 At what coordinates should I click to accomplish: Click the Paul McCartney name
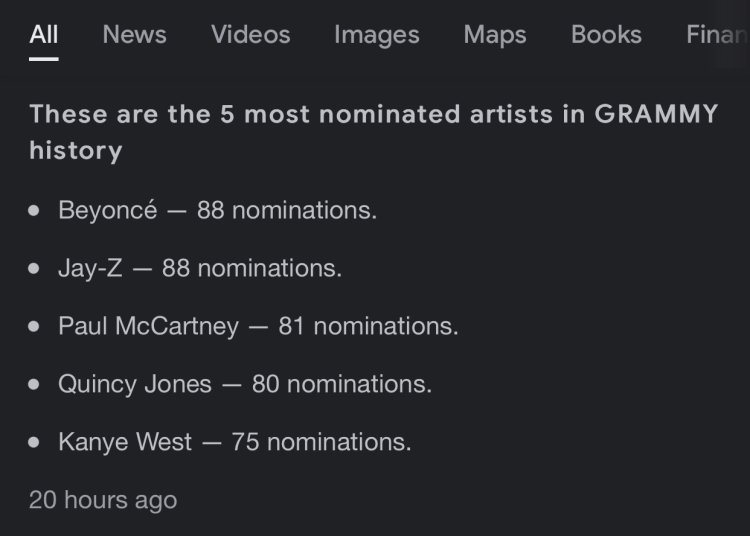[x=148, y=326]
